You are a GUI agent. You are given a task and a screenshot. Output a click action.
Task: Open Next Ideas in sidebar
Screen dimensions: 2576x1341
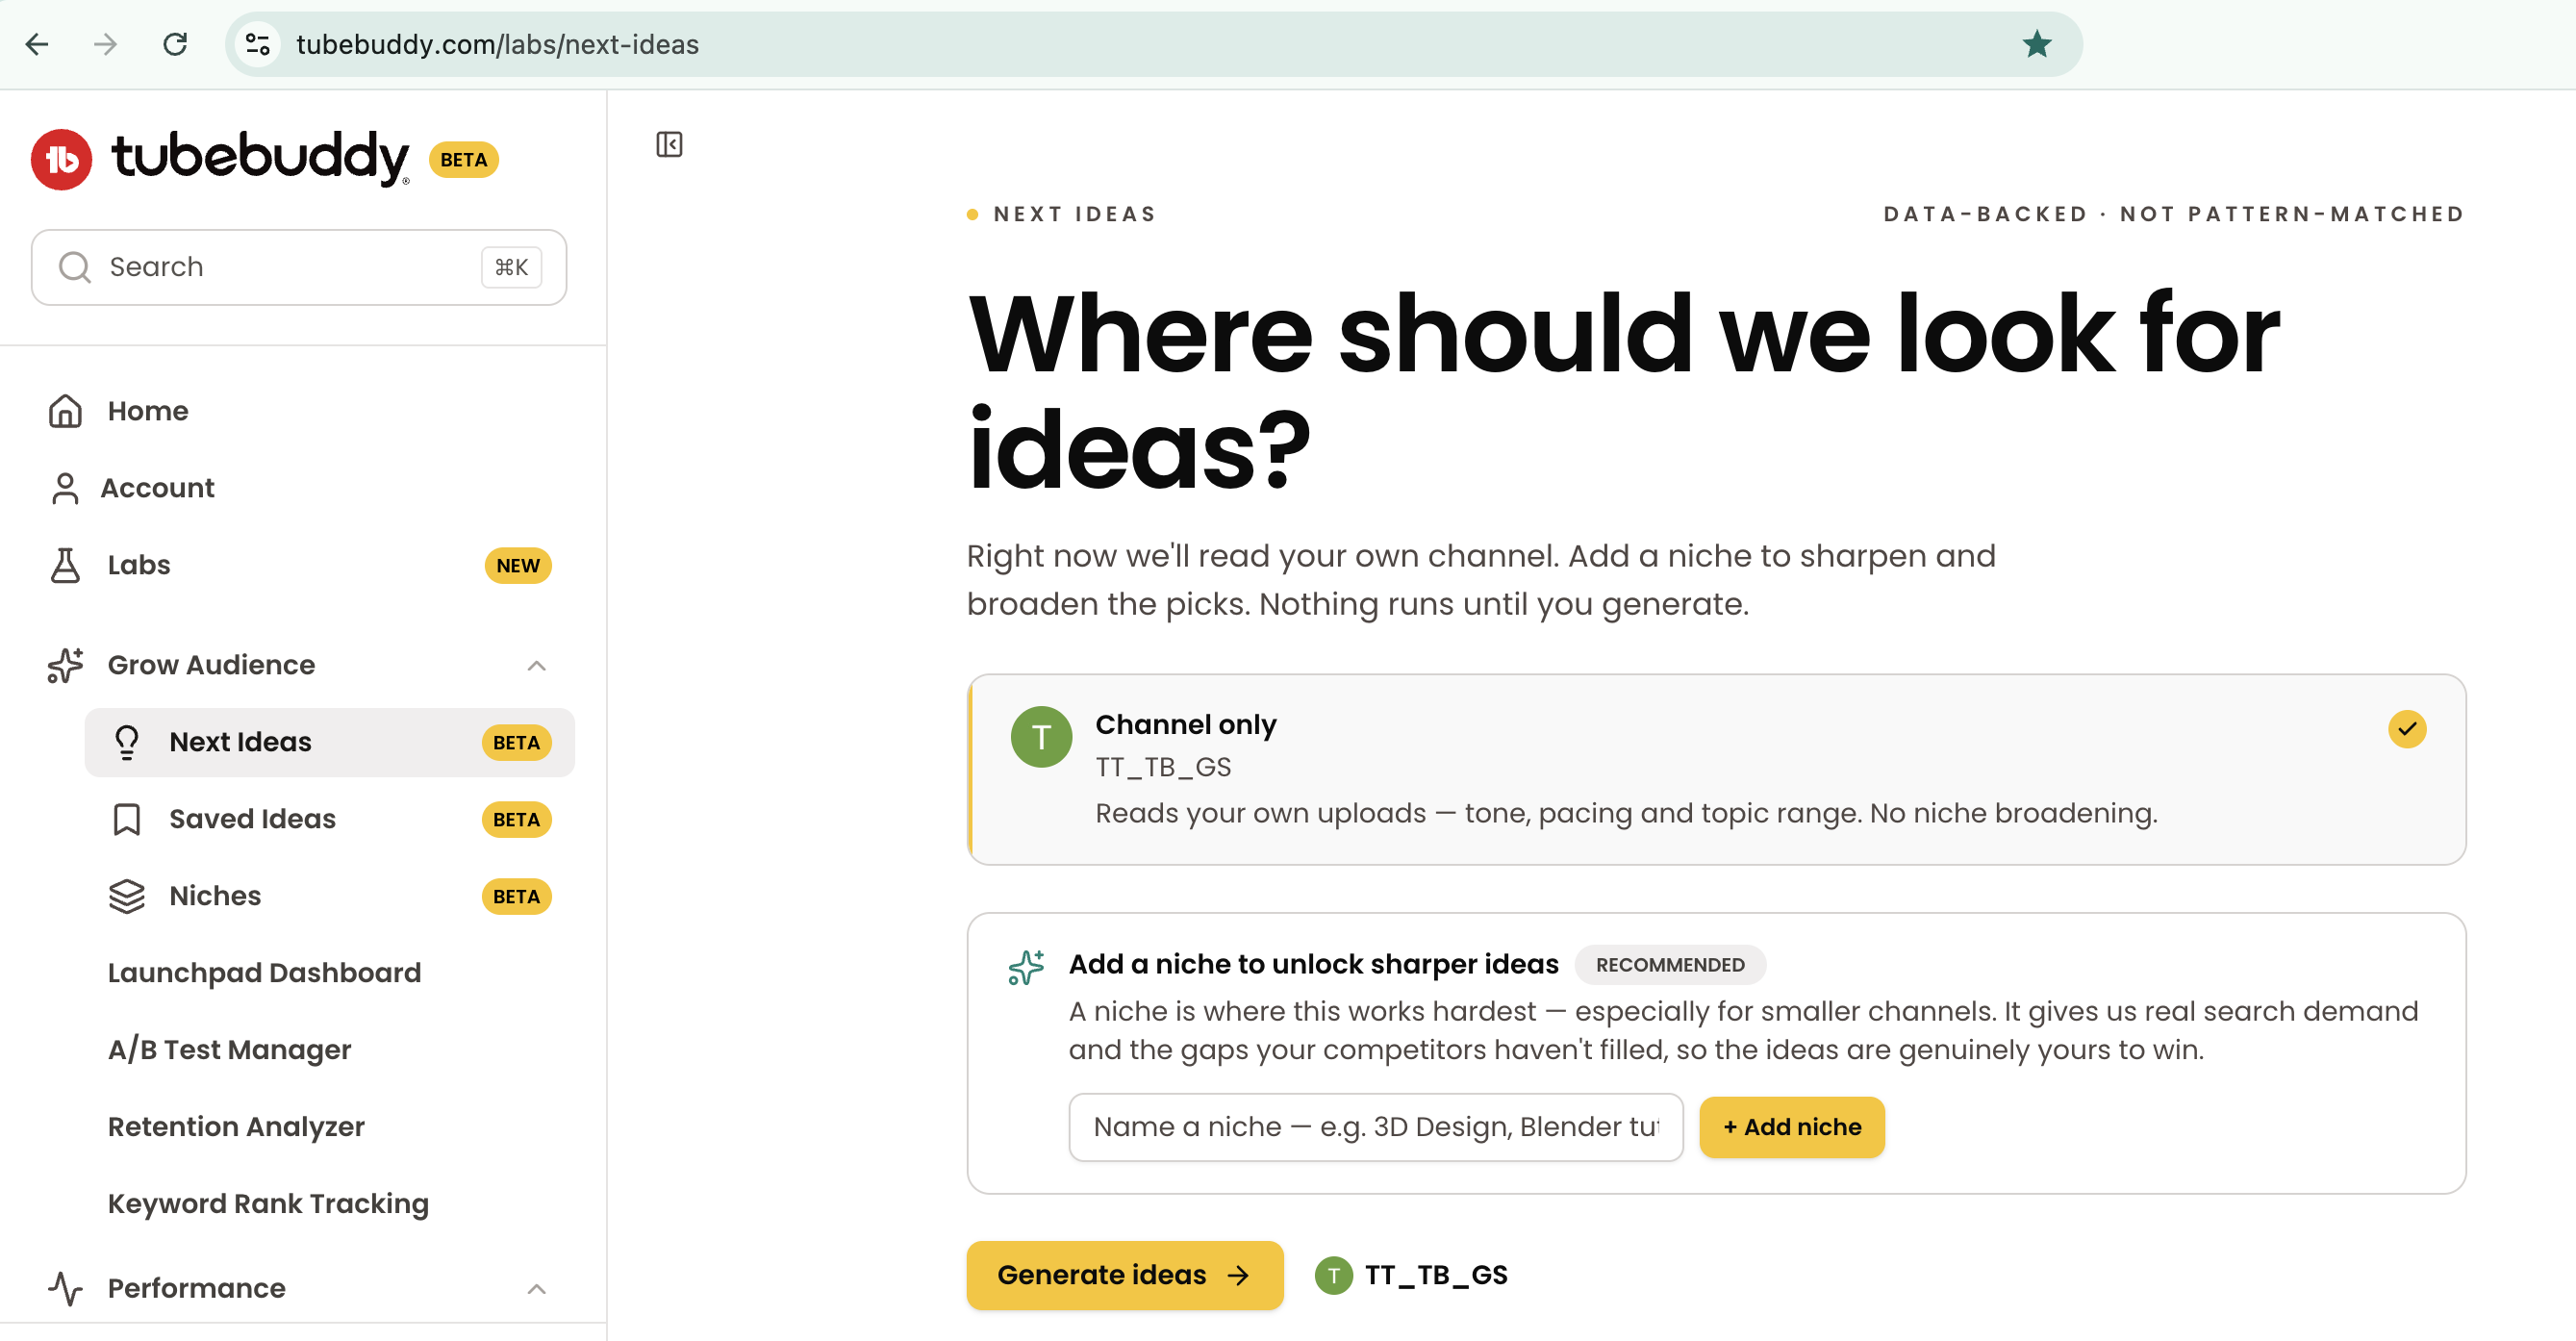click(330, 743)
